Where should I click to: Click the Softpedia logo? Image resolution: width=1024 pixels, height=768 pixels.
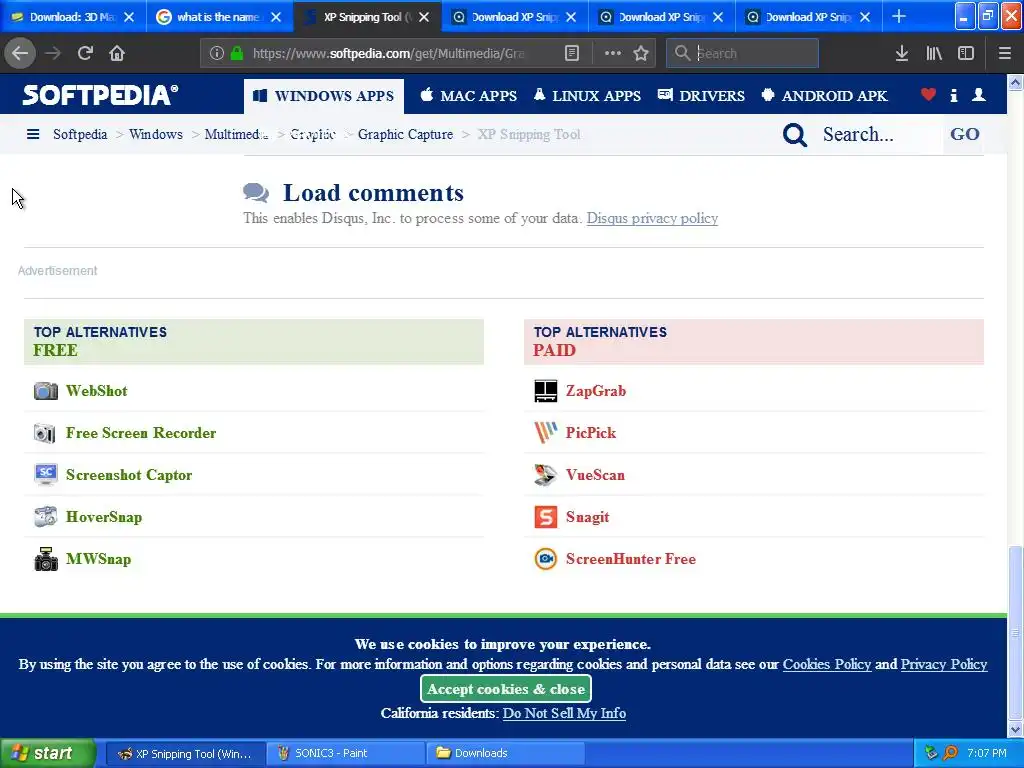click(100, 95)
